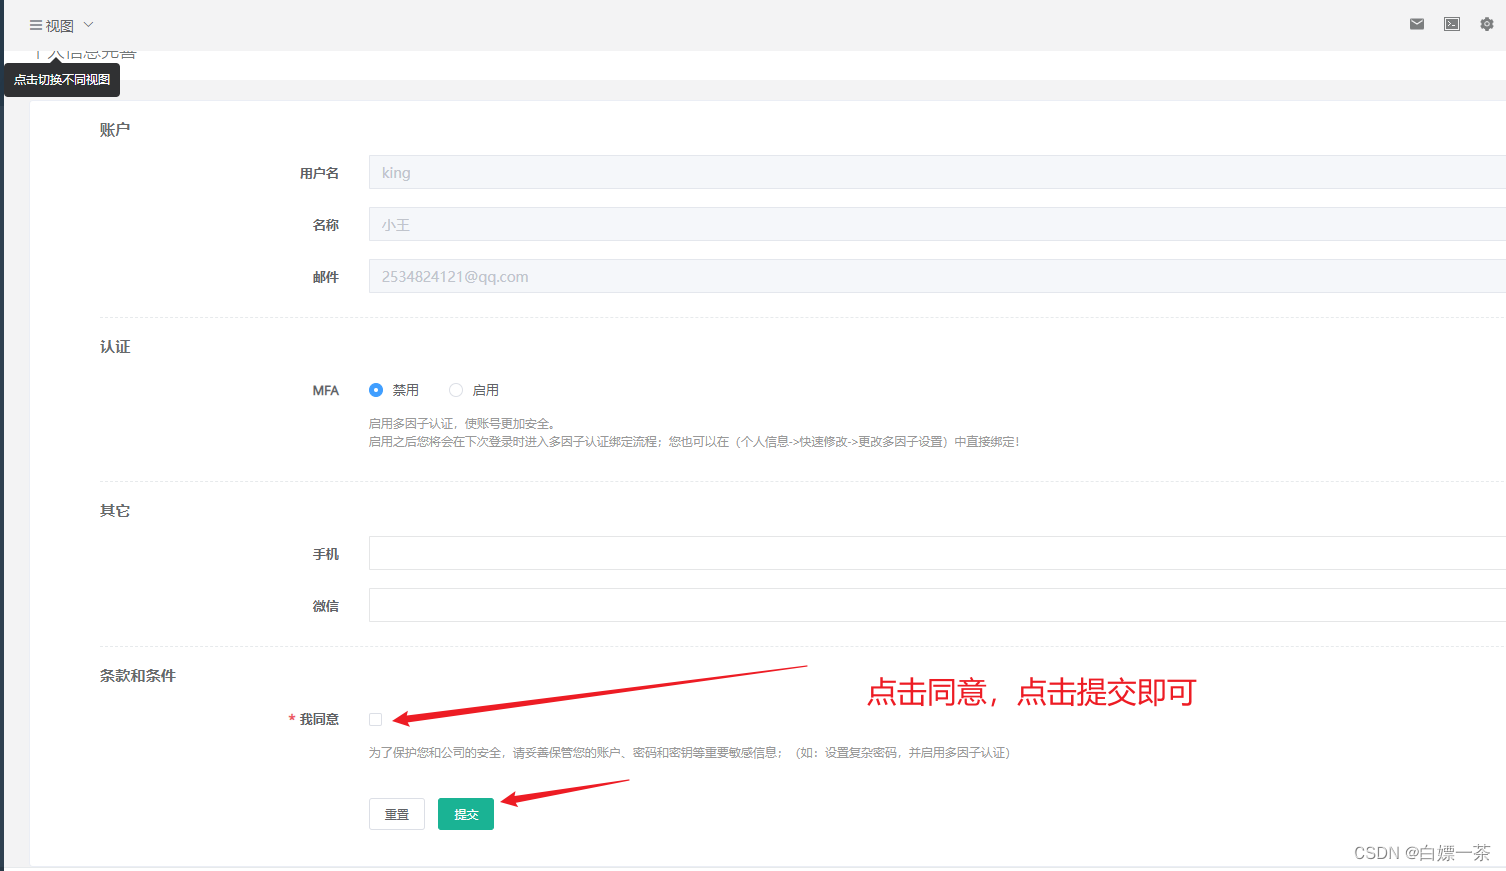Click the 条款和条件 section heading
1506x871 pixels.
click(x=138, y=675)
